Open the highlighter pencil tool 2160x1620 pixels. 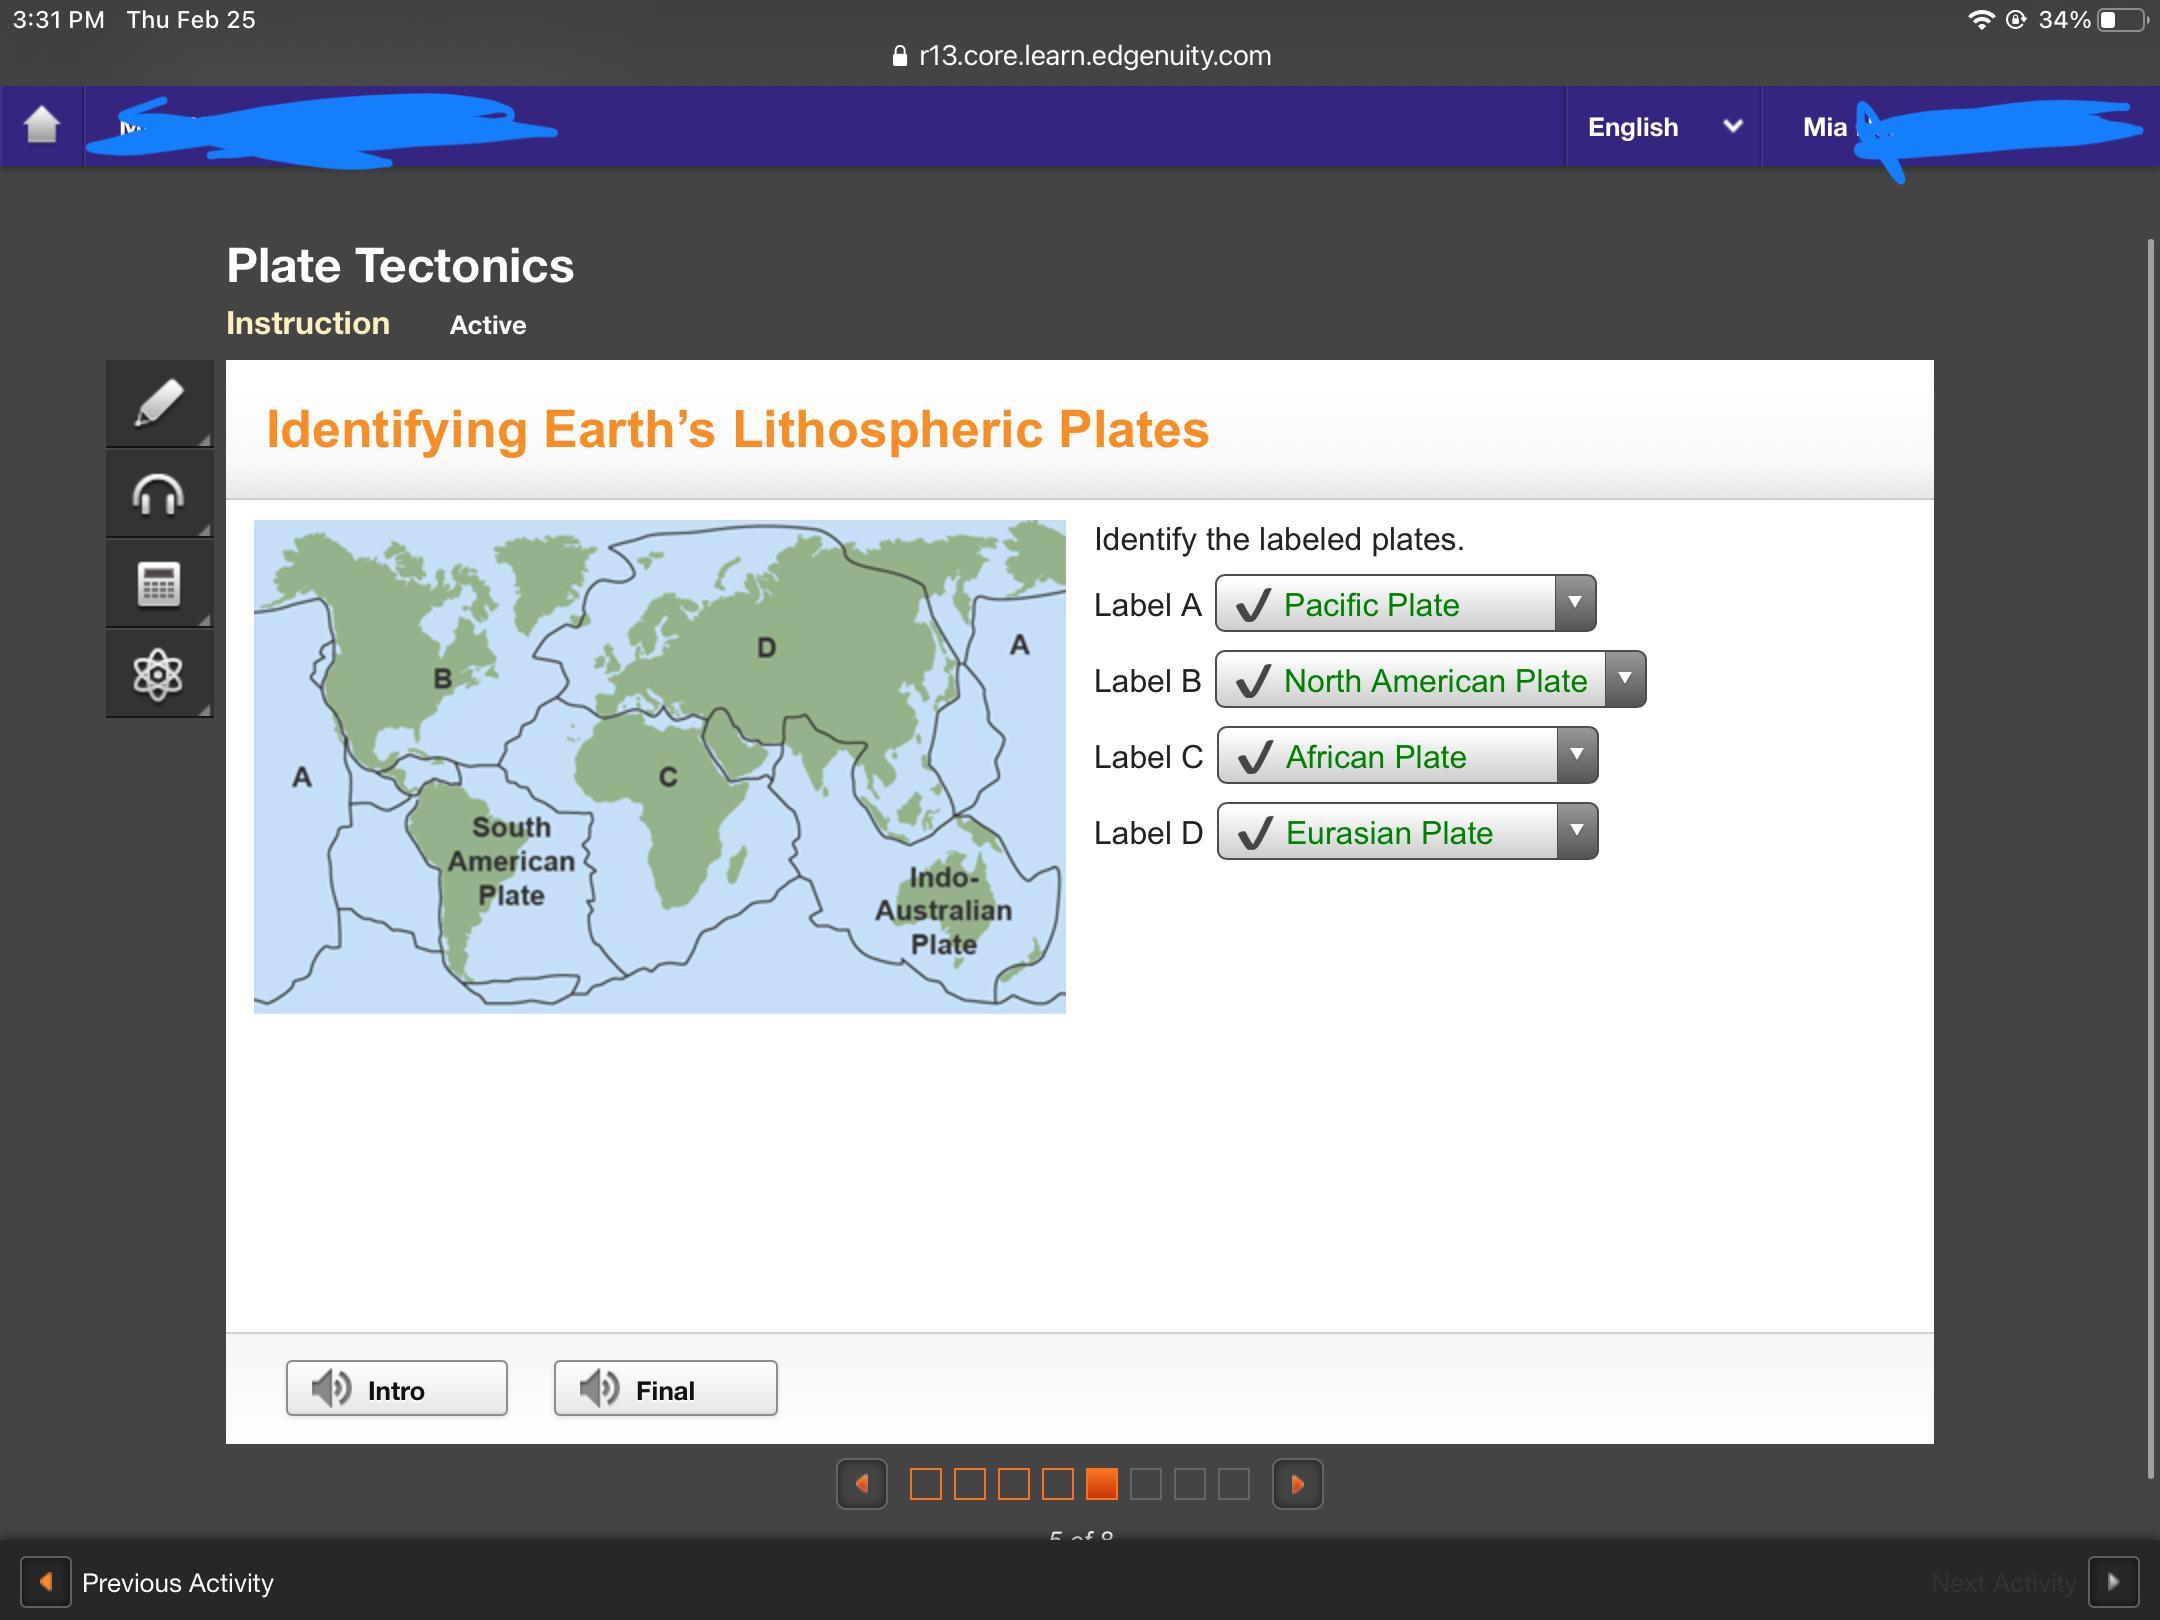[x=159, y=403]
